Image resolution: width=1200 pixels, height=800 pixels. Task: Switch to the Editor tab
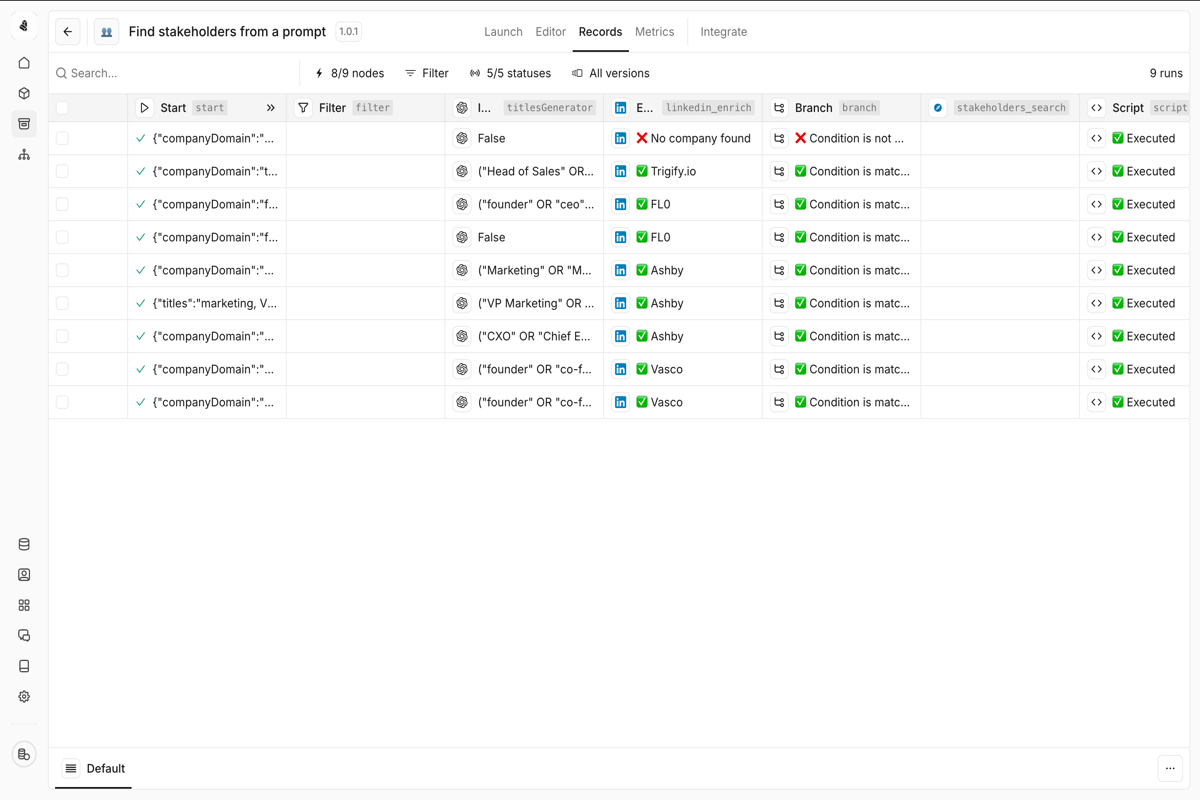(x=550, y=32)
